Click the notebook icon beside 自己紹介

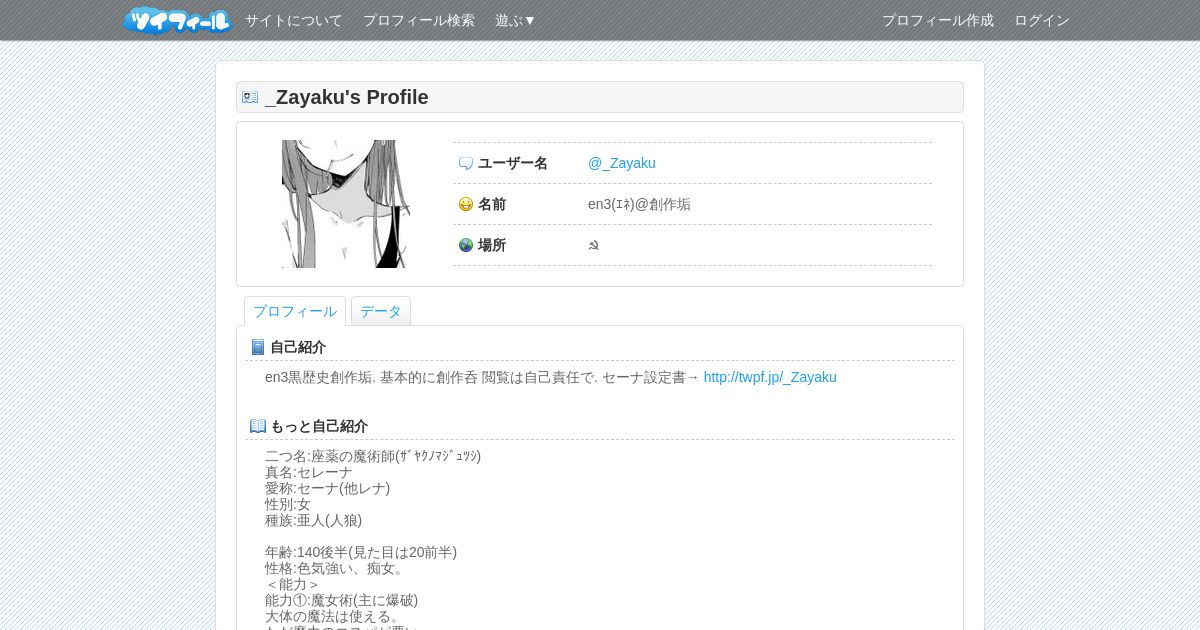coord(258,347)
